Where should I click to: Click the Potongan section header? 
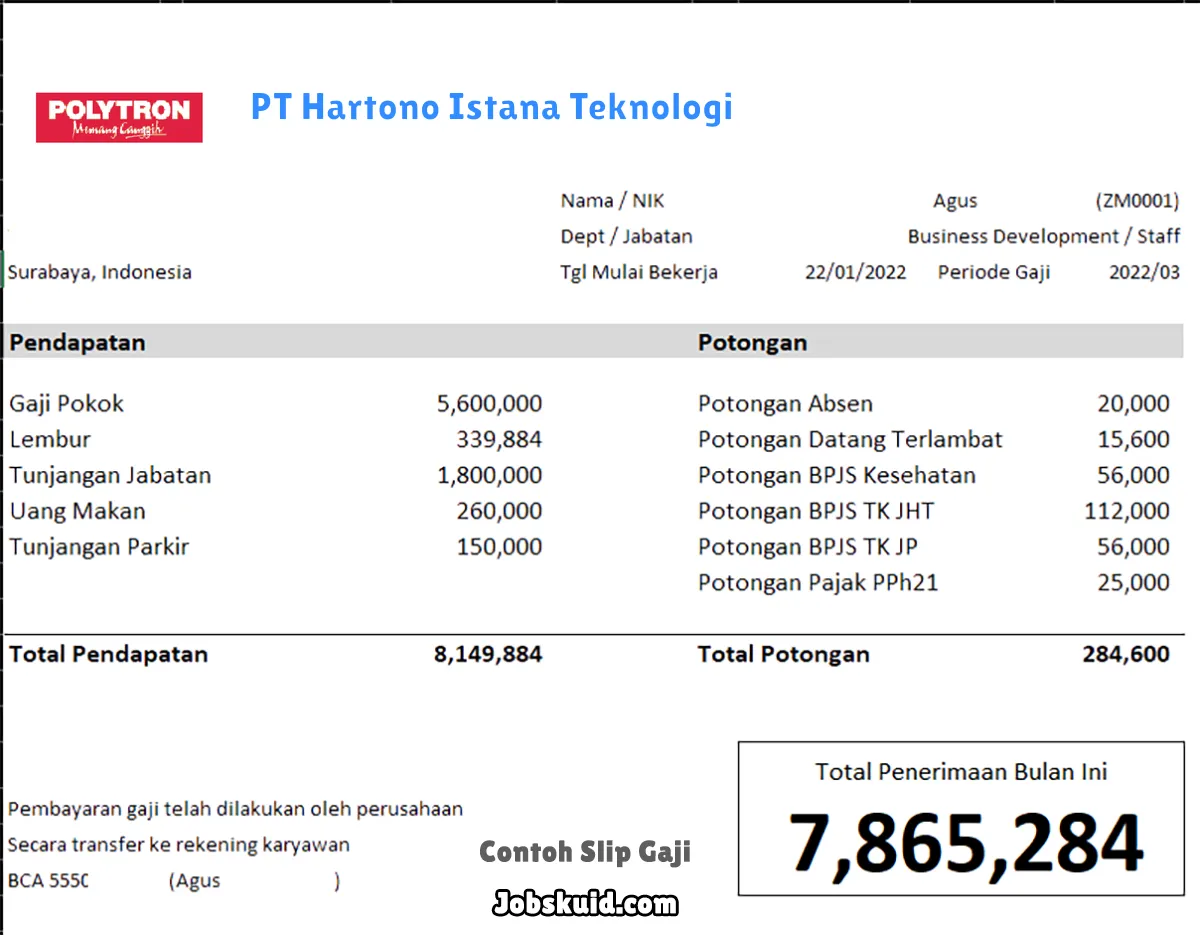tap(752, 343)
